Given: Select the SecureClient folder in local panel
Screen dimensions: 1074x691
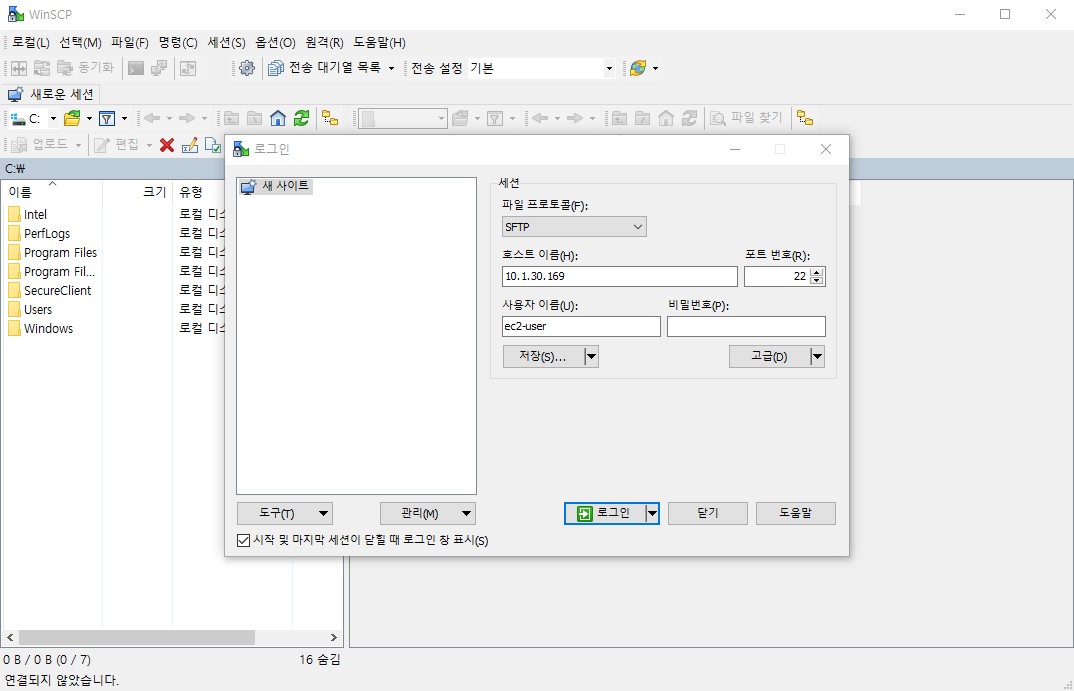Looking at the screenshot, I should pyautogui.click(x=58, y=290).
